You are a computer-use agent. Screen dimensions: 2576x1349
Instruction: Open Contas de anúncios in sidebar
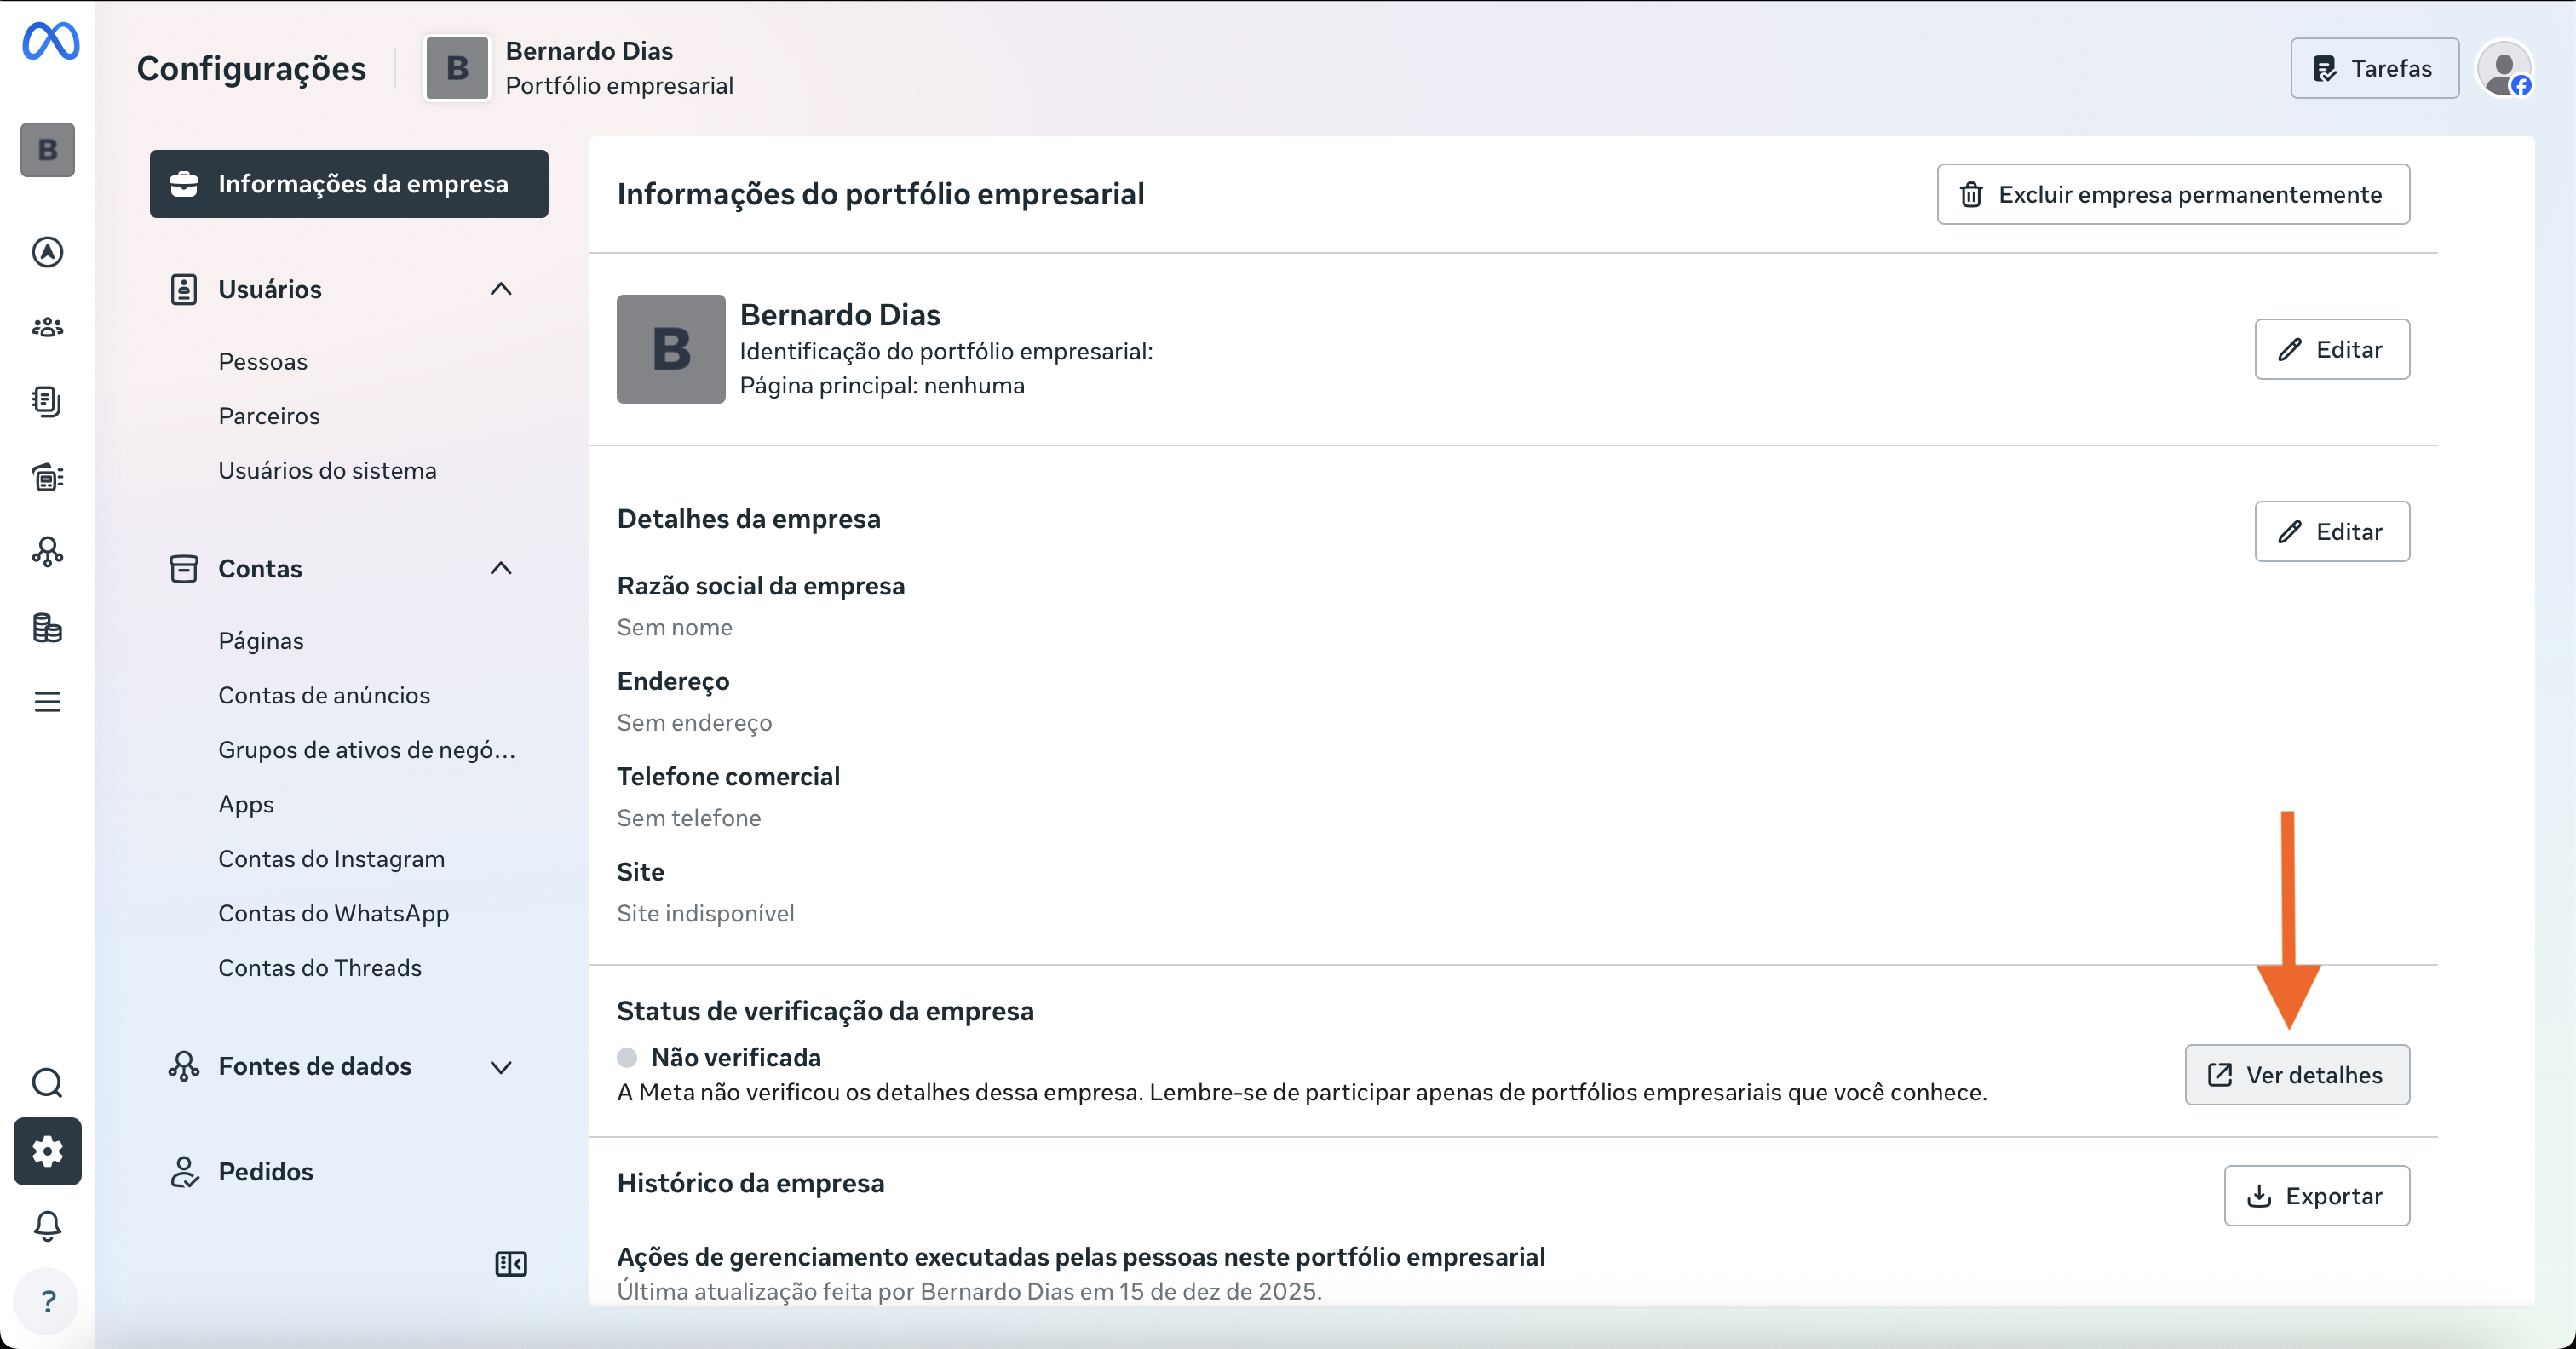[x=324, y=695]
